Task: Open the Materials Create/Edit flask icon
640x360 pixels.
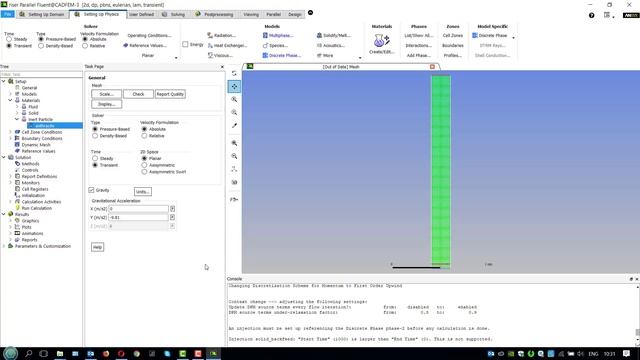Action: click(x=381, y=40)
